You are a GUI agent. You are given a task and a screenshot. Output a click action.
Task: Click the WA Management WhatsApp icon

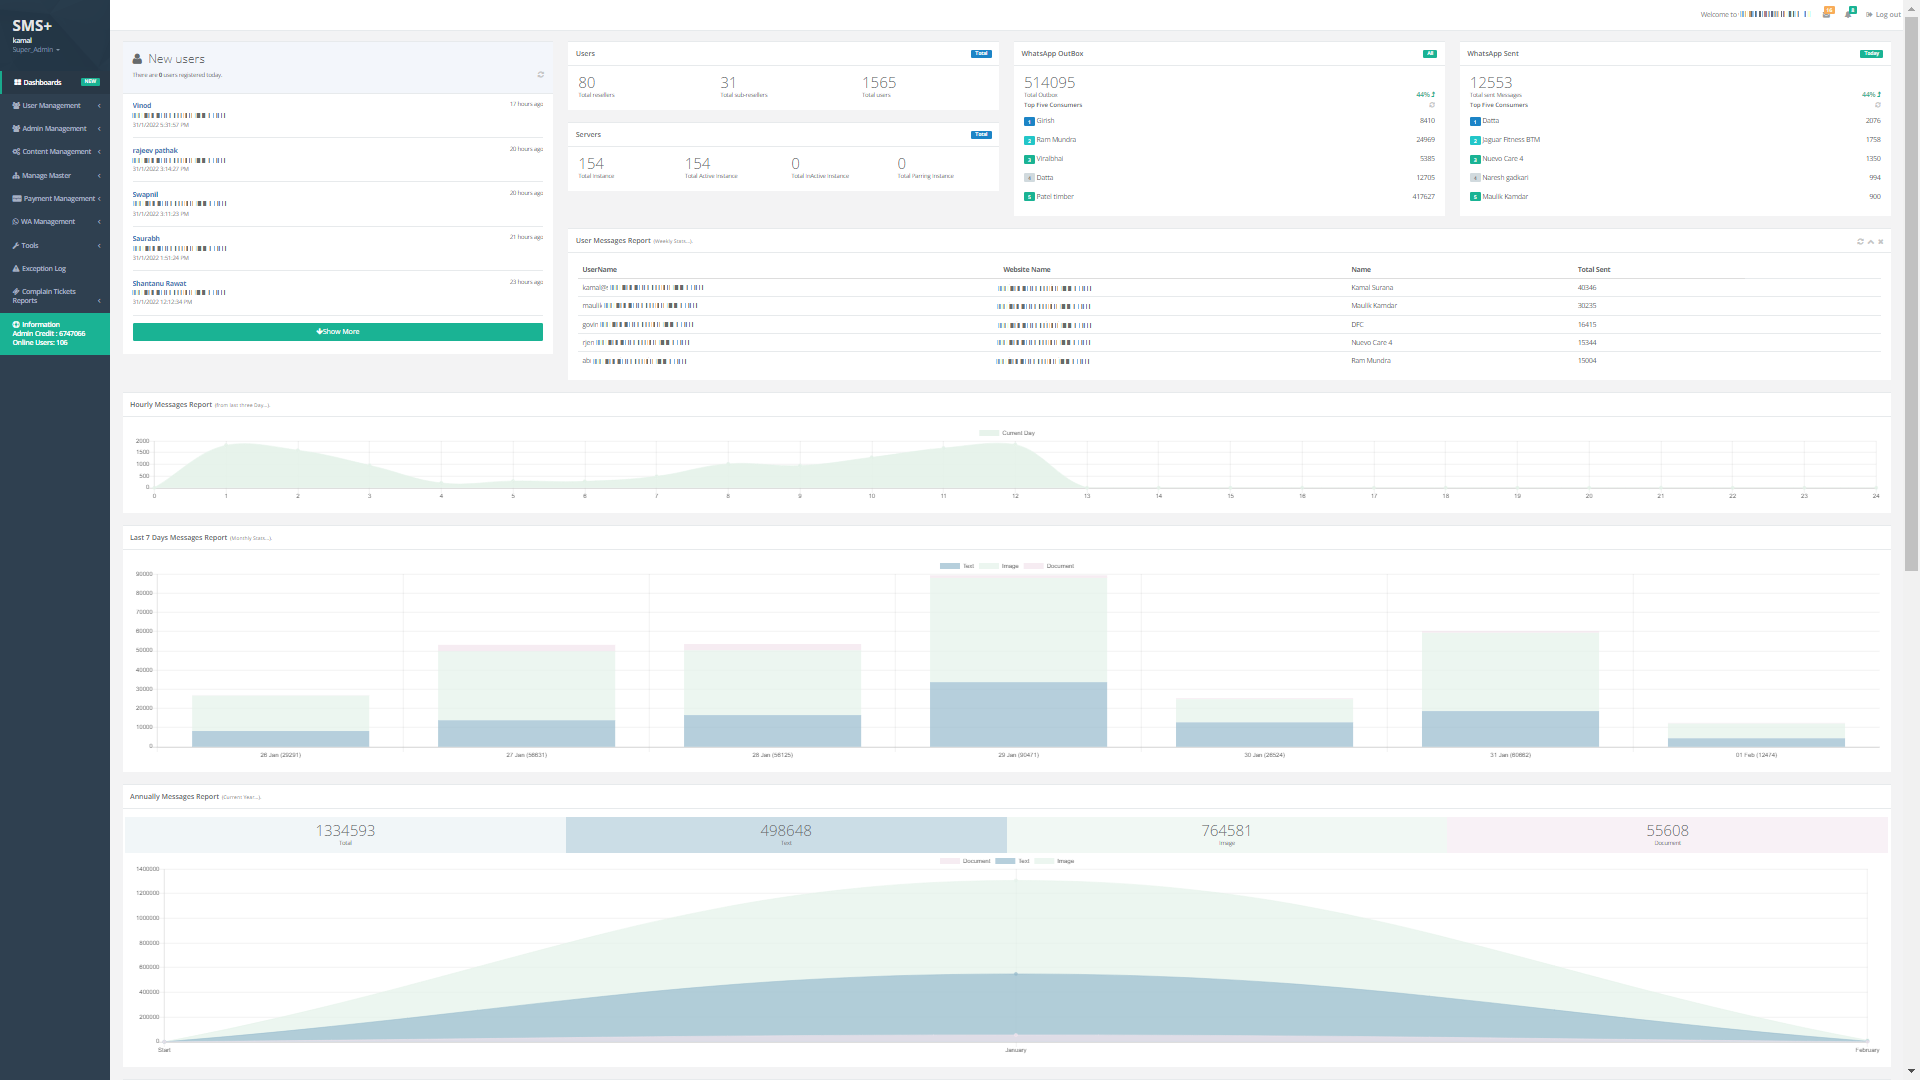[16, 222]
